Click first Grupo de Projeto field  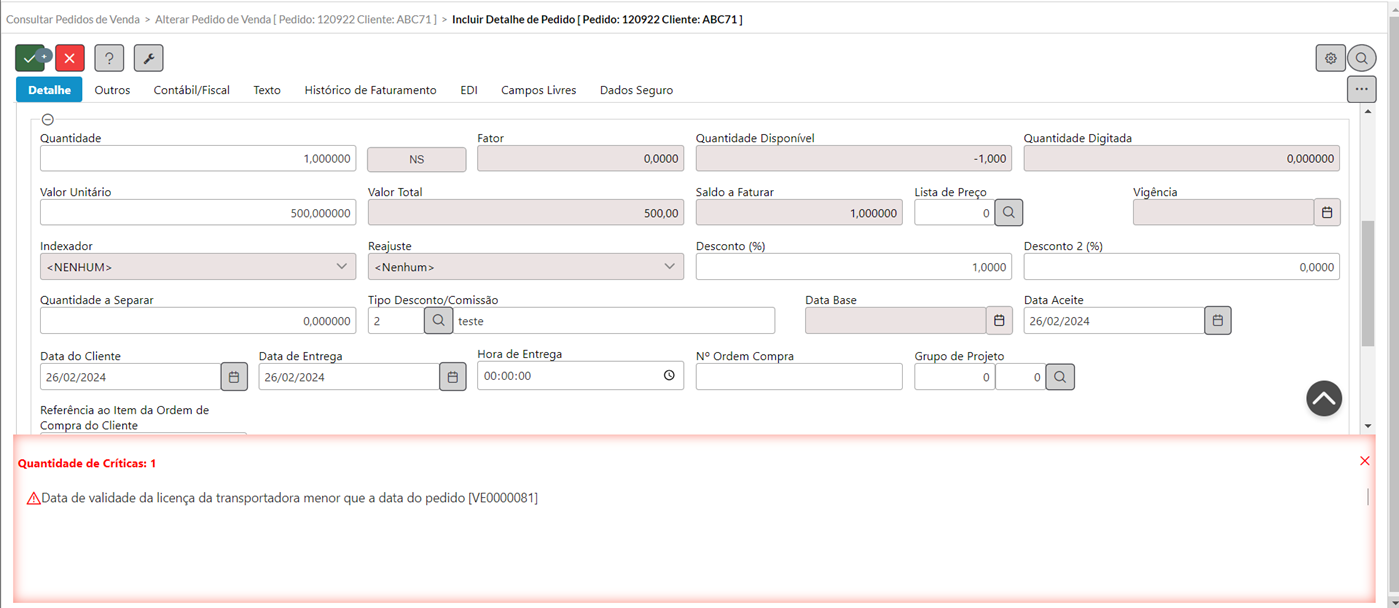[955, 376]
